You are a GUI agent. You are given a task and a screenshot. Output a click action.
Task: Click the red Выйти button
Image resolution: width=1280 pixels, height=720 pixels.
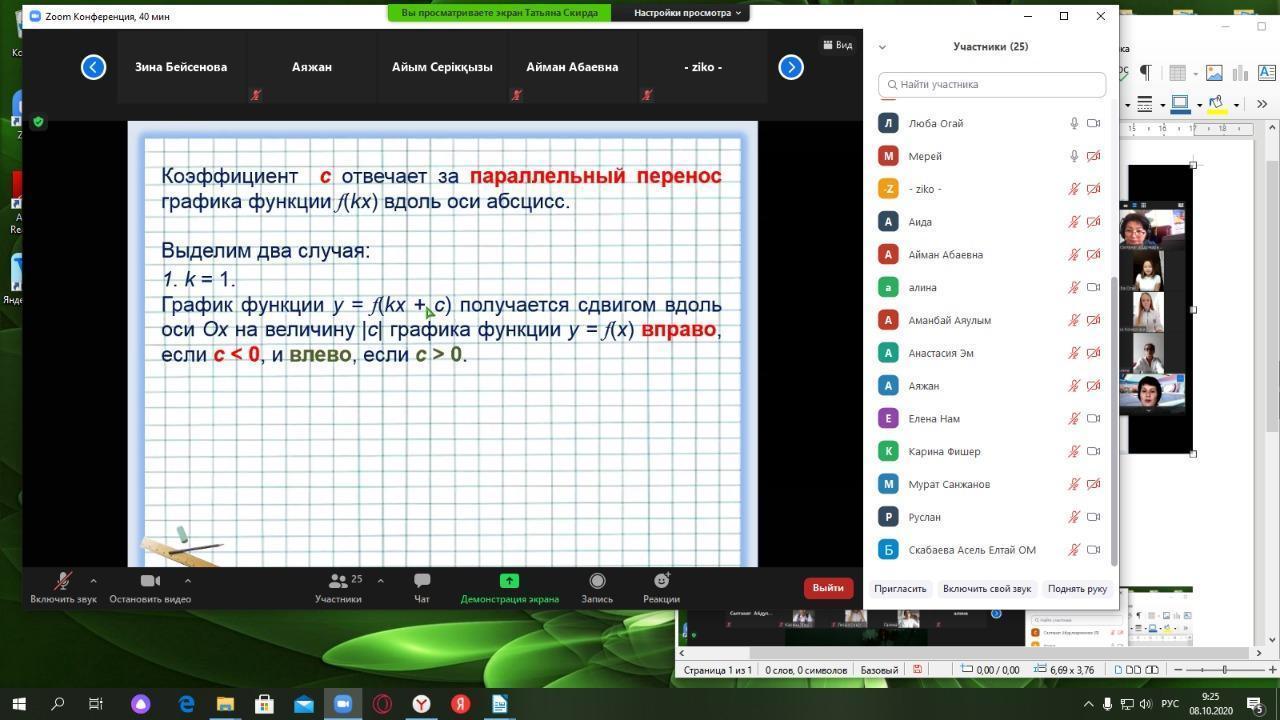pos(827,588)
